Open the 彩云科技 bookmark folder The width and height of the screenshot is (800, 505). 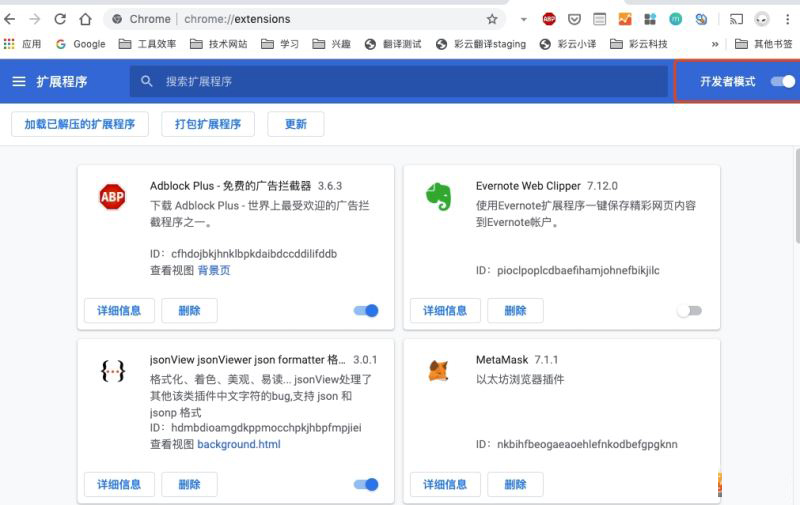point(639,44)
